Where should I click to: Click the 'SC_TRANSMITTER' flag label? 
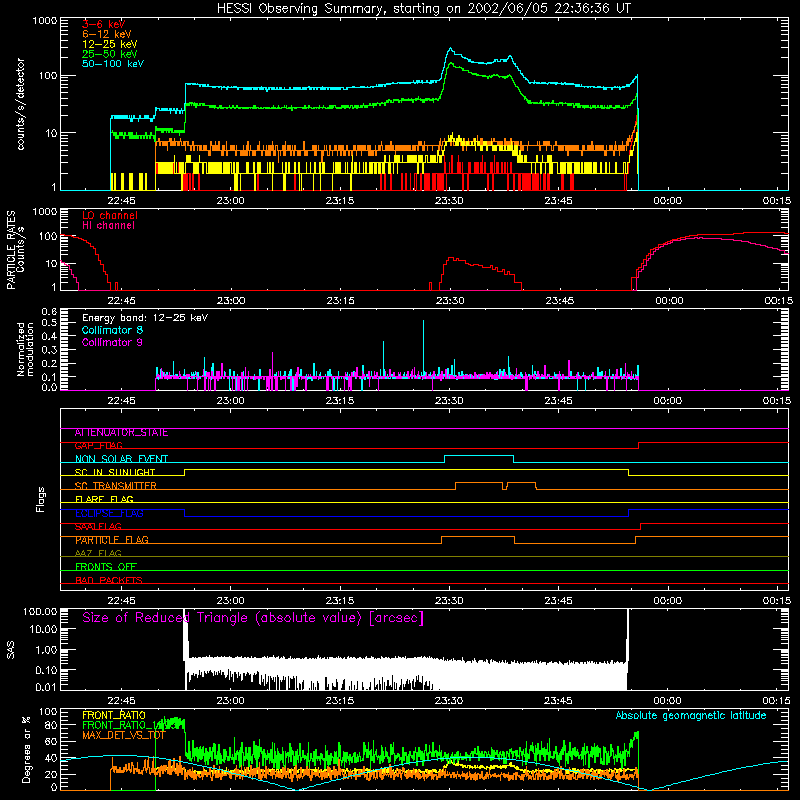point(115,486)
